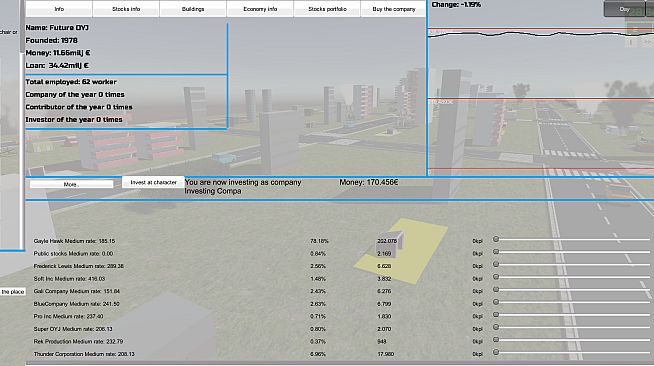Click the left panel scrollbar thumb

22,26
